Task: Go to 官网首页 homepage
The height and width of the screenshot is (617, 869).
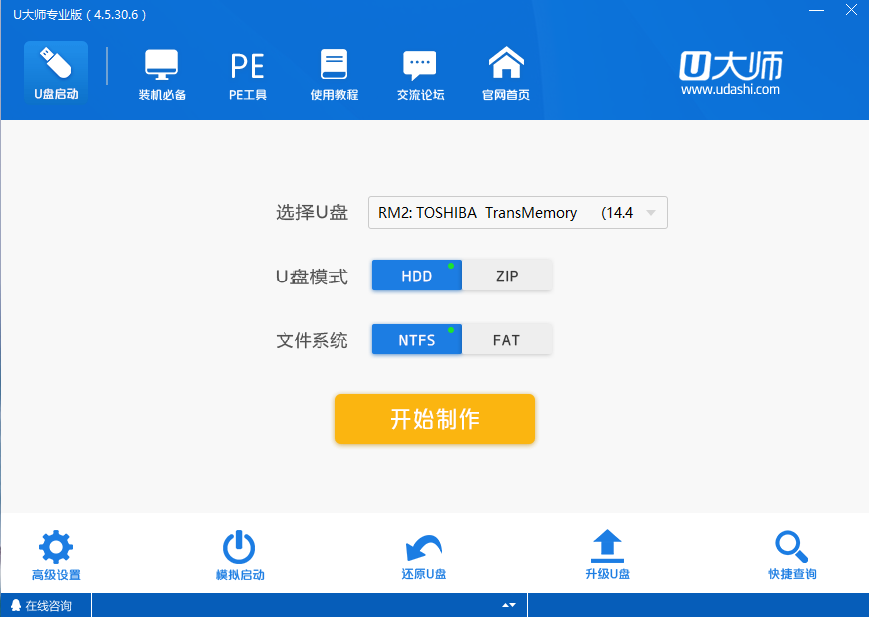Action: [505, 70]
